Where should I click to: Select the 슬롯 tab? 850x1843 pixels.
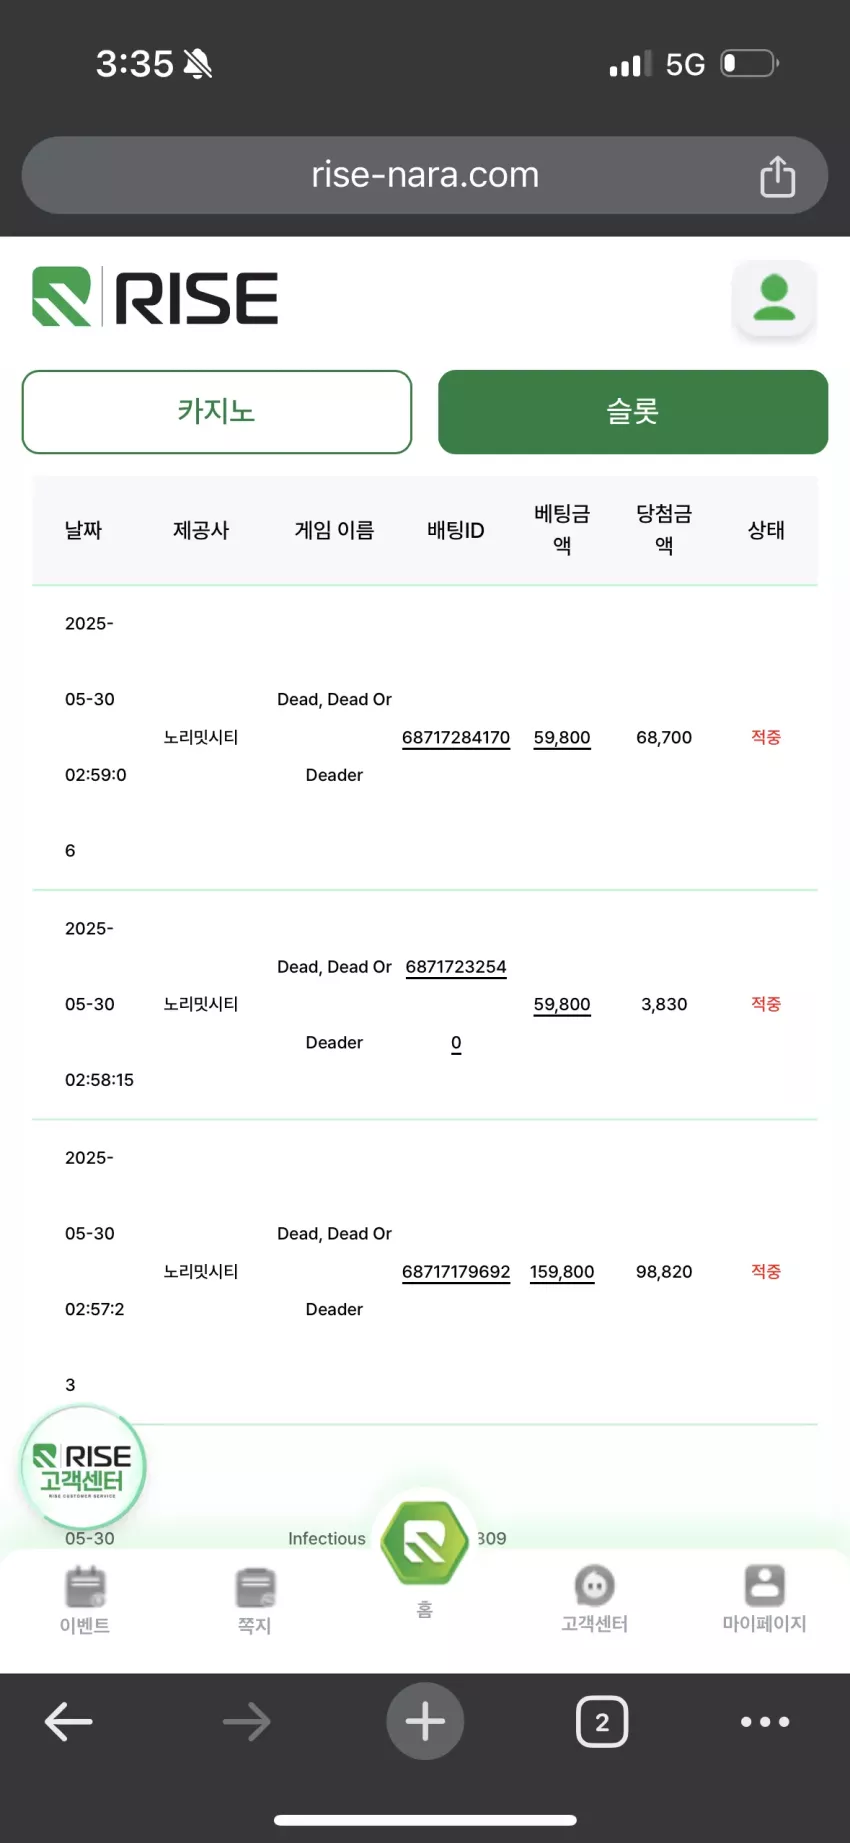tap(633, 412)
